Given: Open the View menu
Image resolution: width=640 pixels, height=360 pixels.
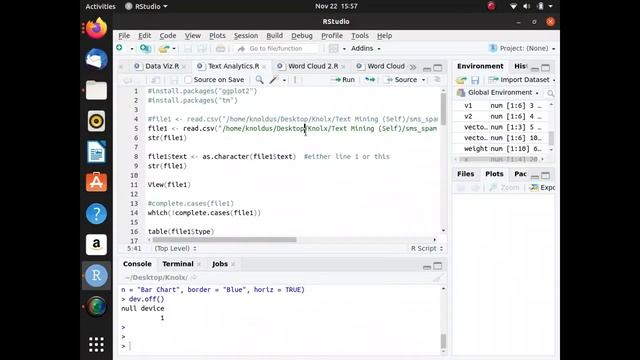Looking at the screenshot, I should [x=193, y=36].
